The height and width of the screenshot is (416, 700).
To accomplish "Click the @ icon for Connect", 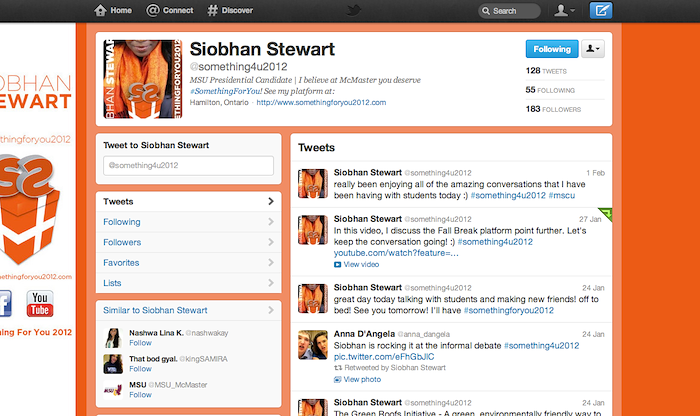I will tap(153, 10).
